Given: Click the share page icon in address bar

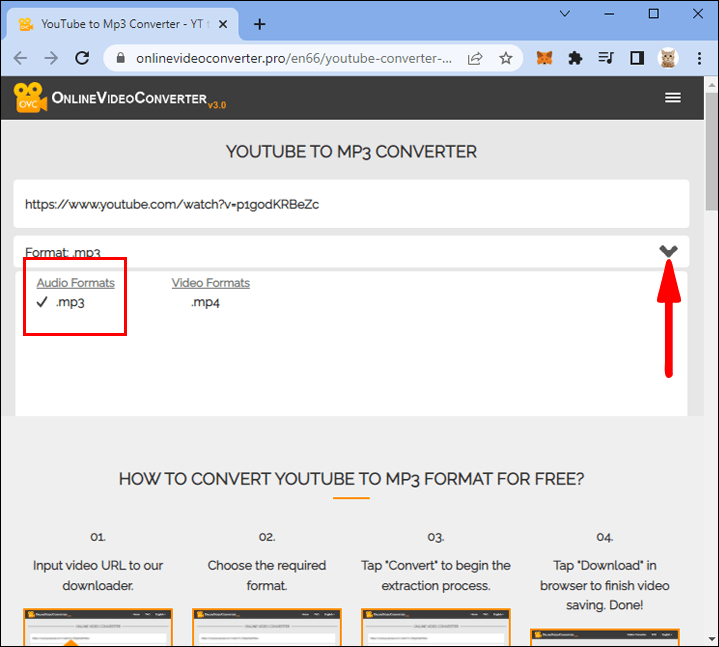Looking at the screenshot, I should [x=475, y=58].
